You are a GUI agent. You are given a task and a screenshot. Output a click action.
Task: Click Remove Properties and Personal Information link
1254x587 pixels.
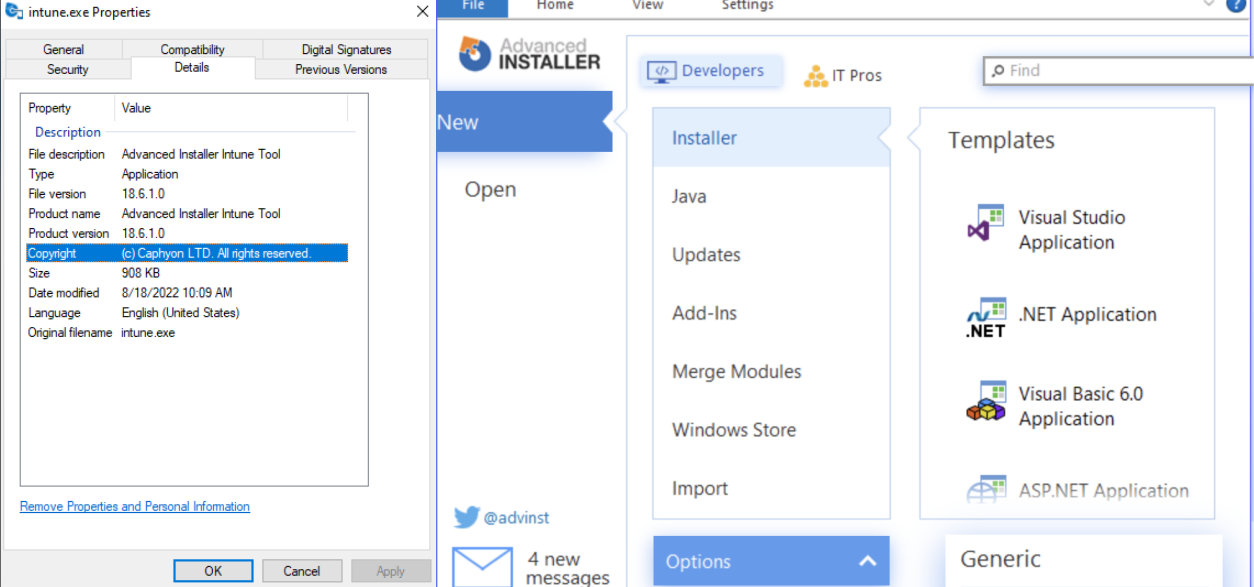coord(135,507)
